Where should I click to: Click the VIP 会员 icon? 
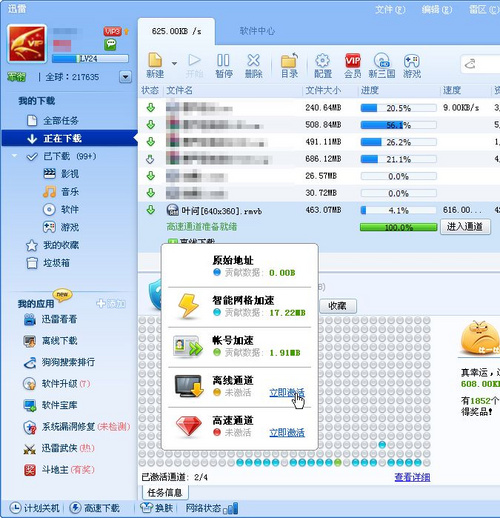pos(353,65)
